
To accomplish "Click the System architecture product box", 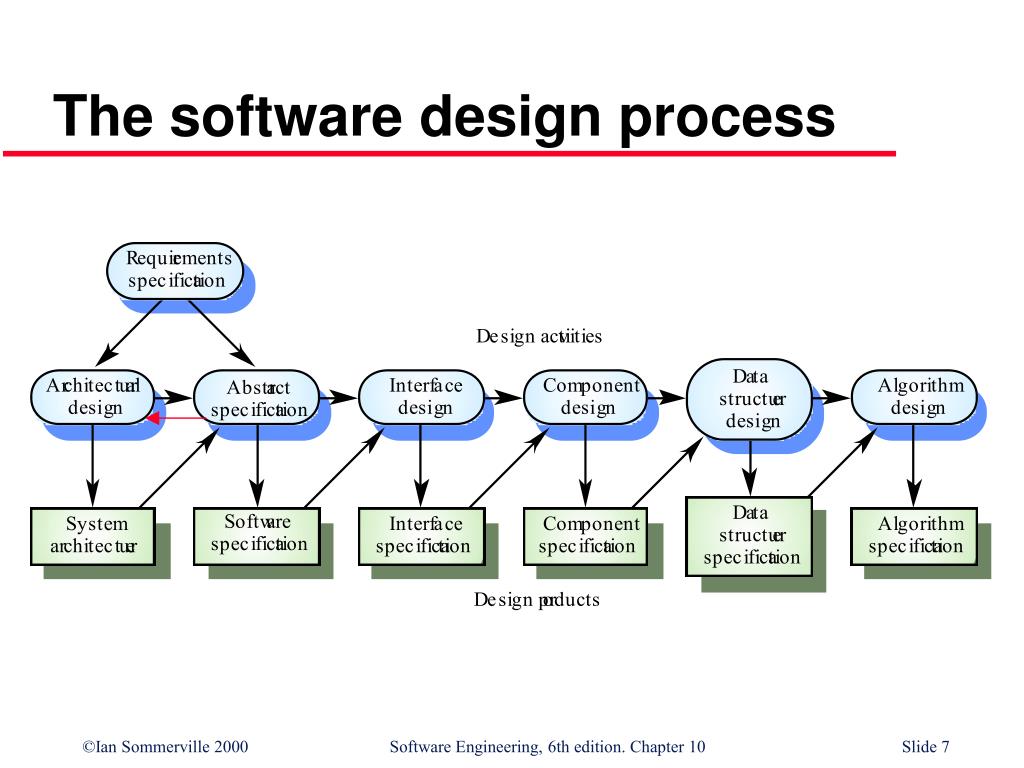I will click(93, 536).
